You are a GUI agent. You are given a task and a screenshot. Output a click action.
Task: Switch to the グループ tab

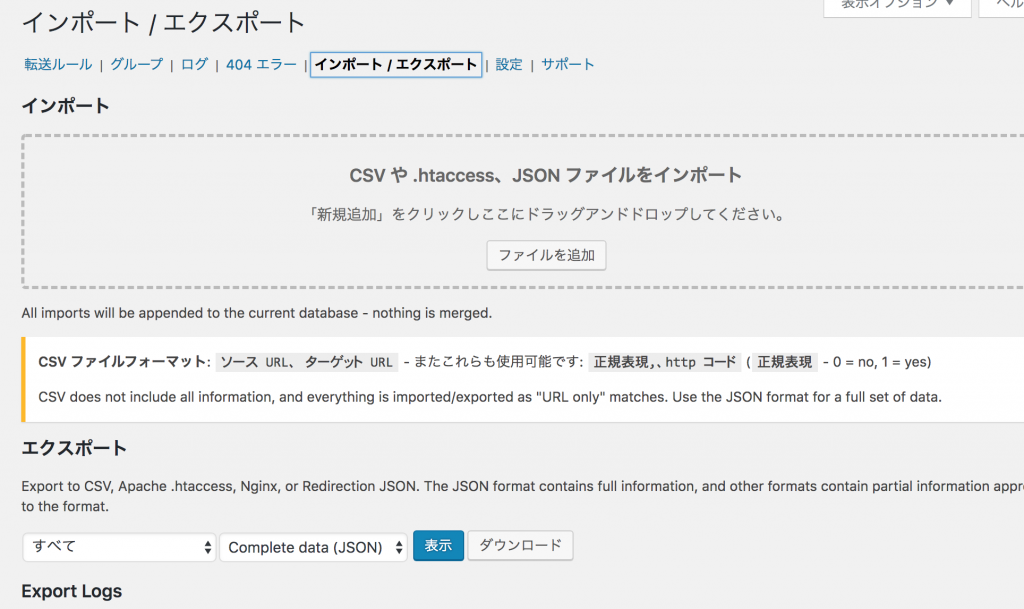pos(136,65)
